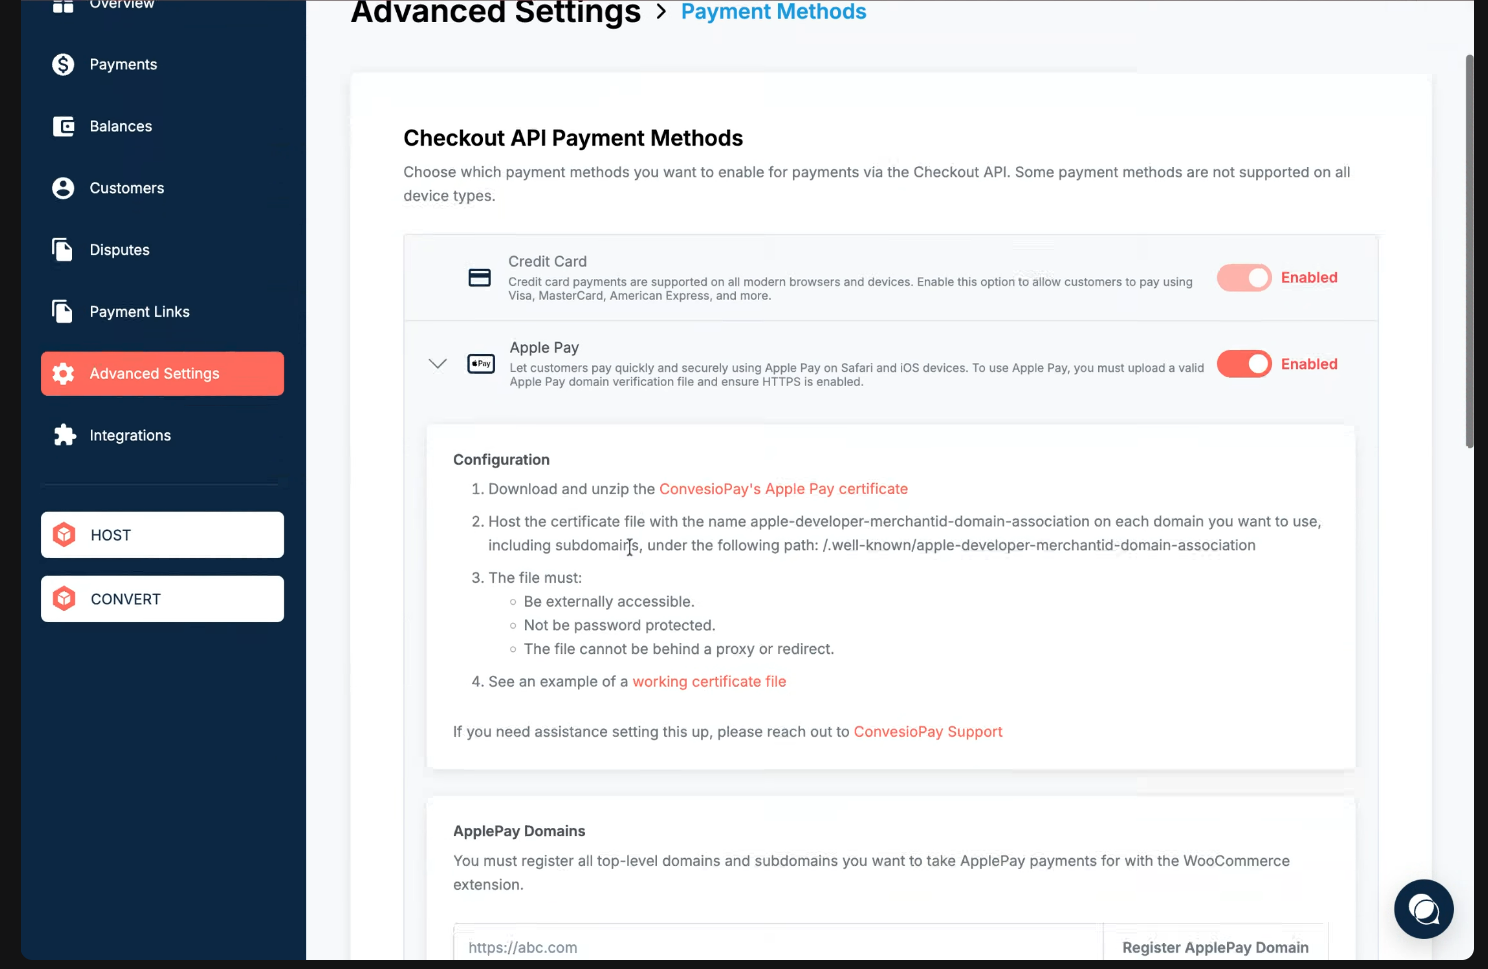Disable the Credit Card payment toggle
The width and height of the screenshot is (1488, 969).
coord(1243,278)
